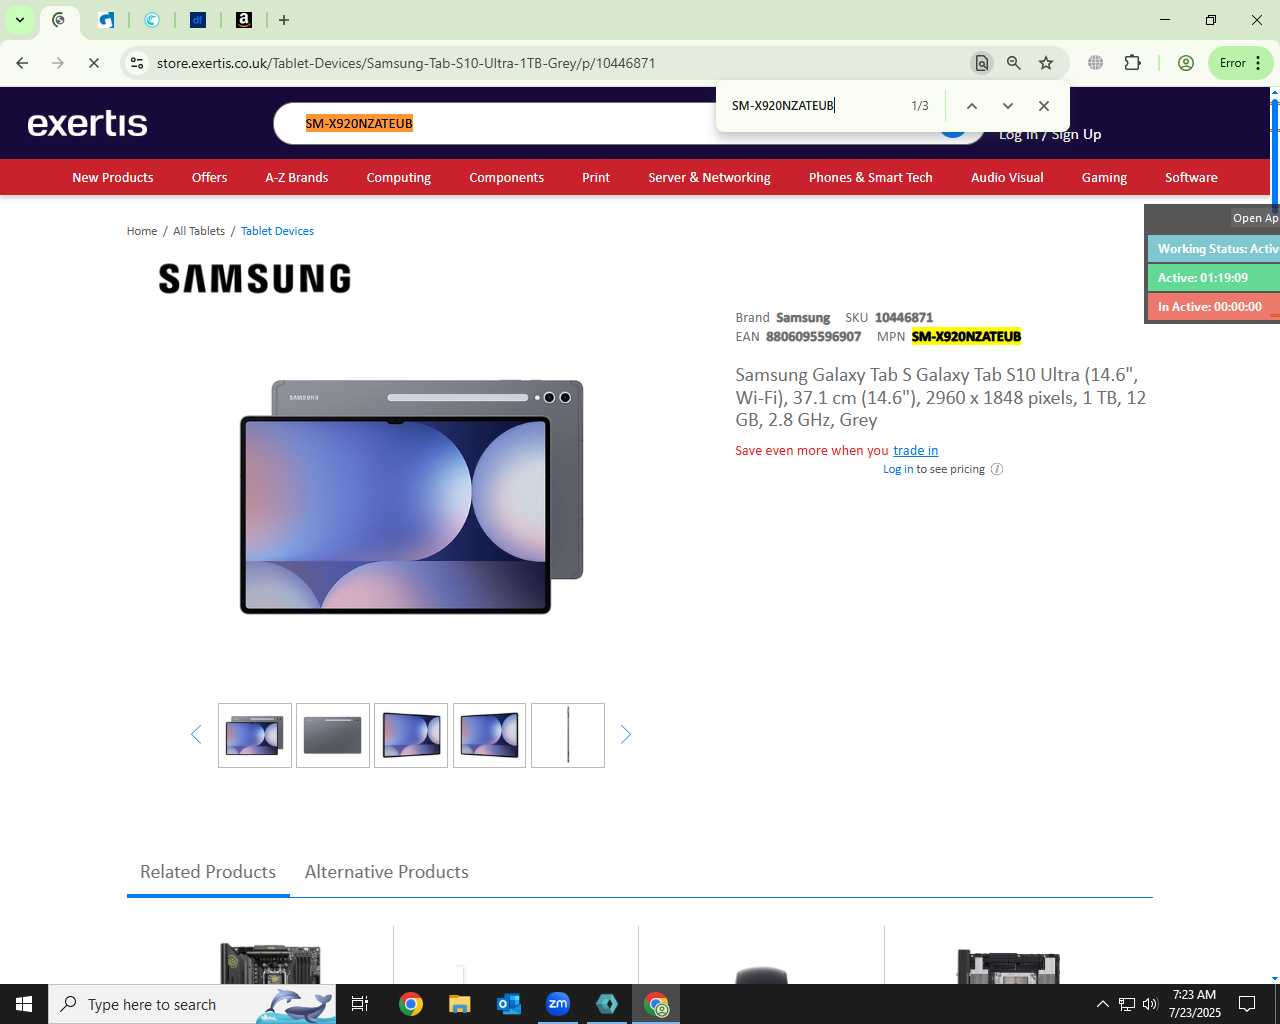Open Log In / Sign Up

[x=1050, y=134]
